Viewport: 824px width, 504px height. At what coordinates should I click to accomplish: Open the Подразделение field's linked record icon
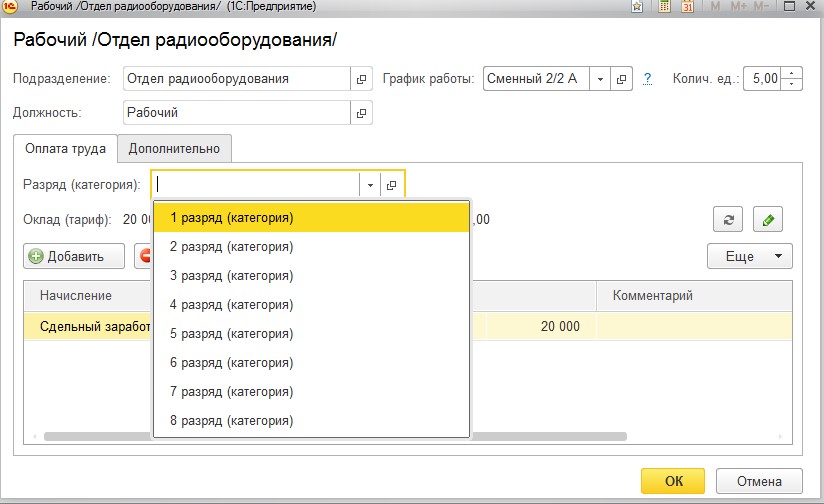(361, 79)
